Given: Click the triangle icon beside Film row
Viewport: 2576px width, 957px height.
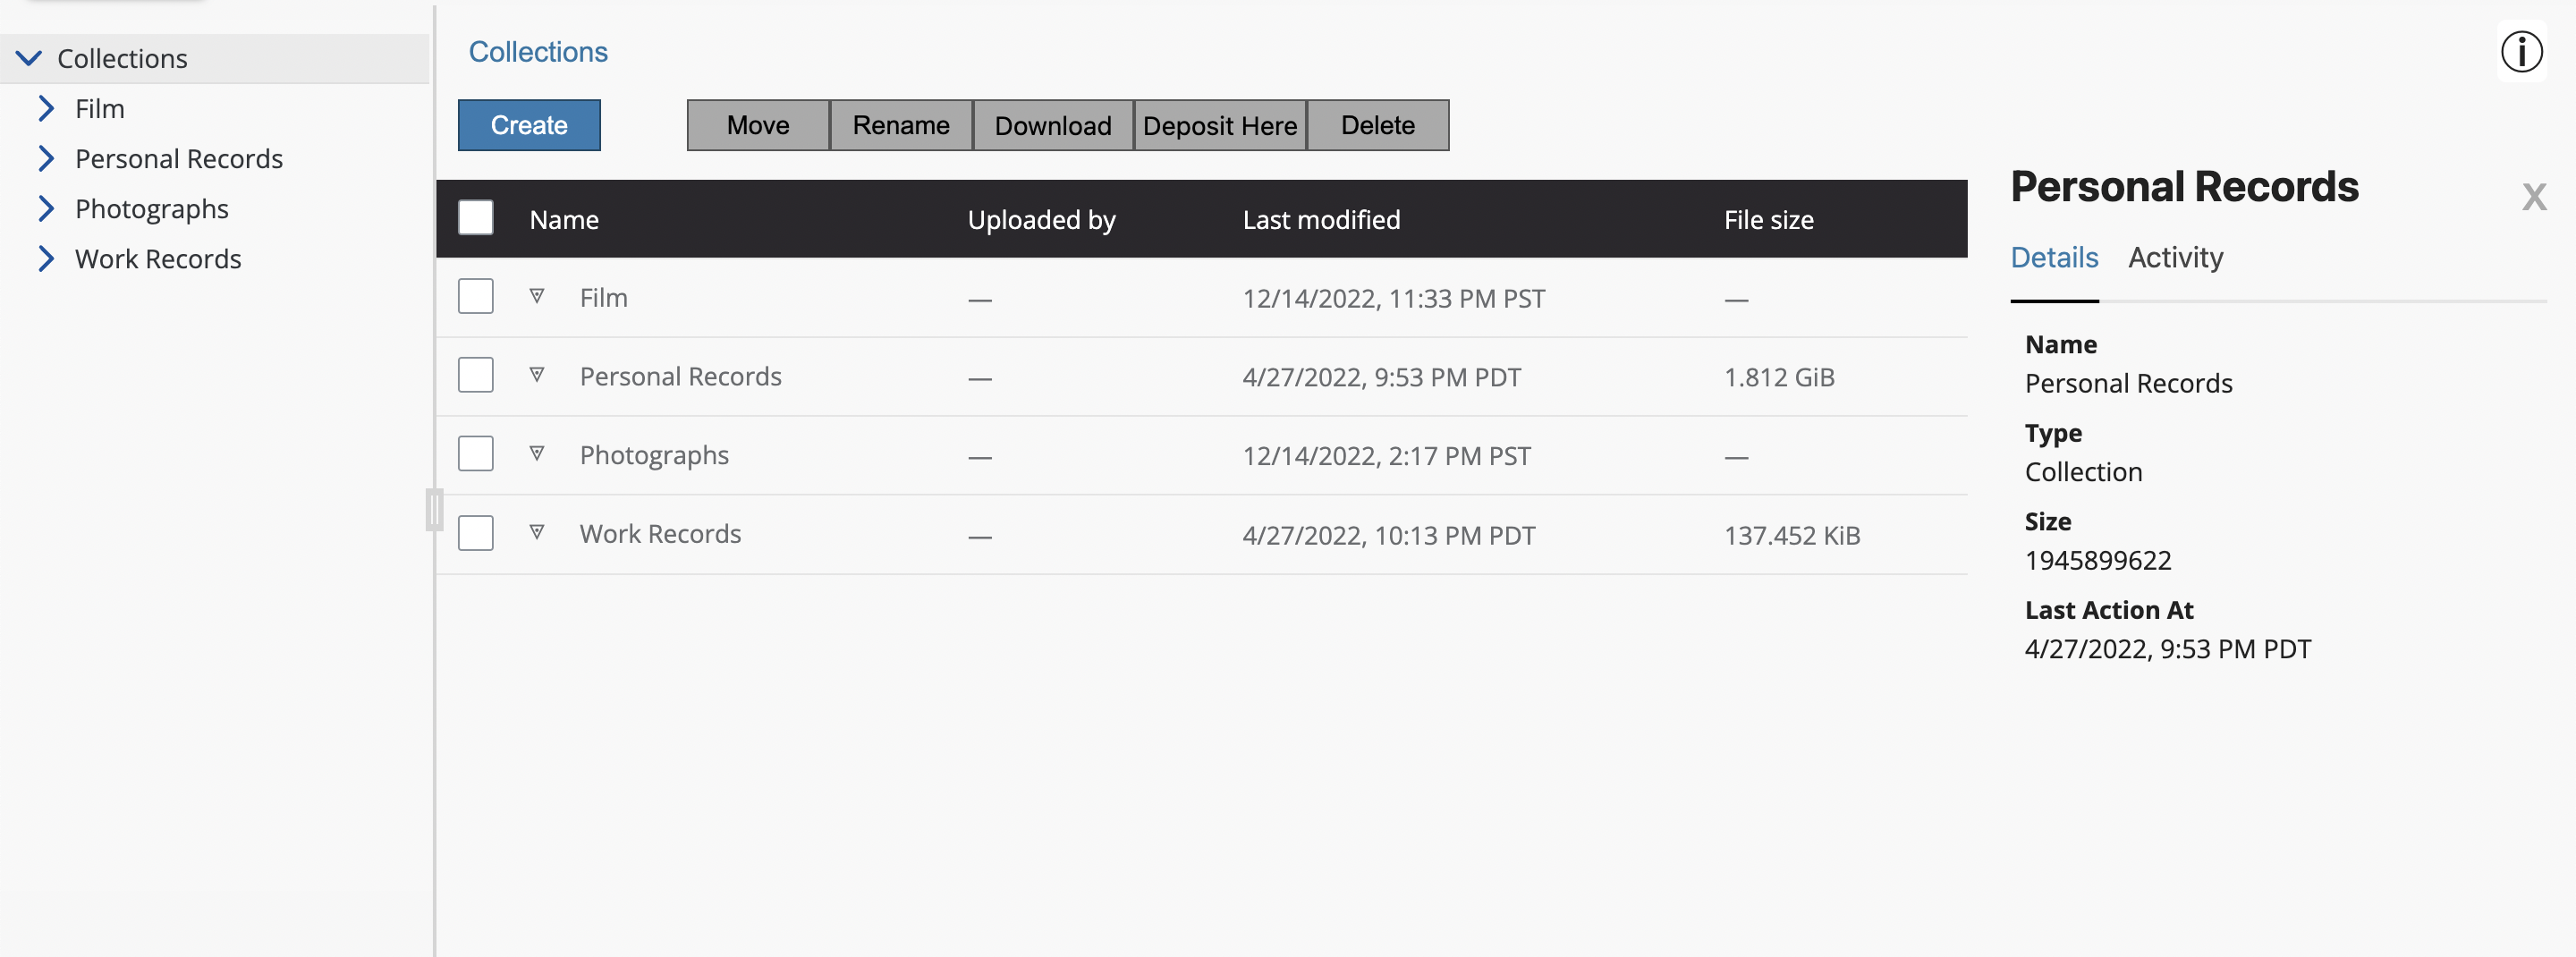Looking at the screenshot, I should (x=537, y=297).
